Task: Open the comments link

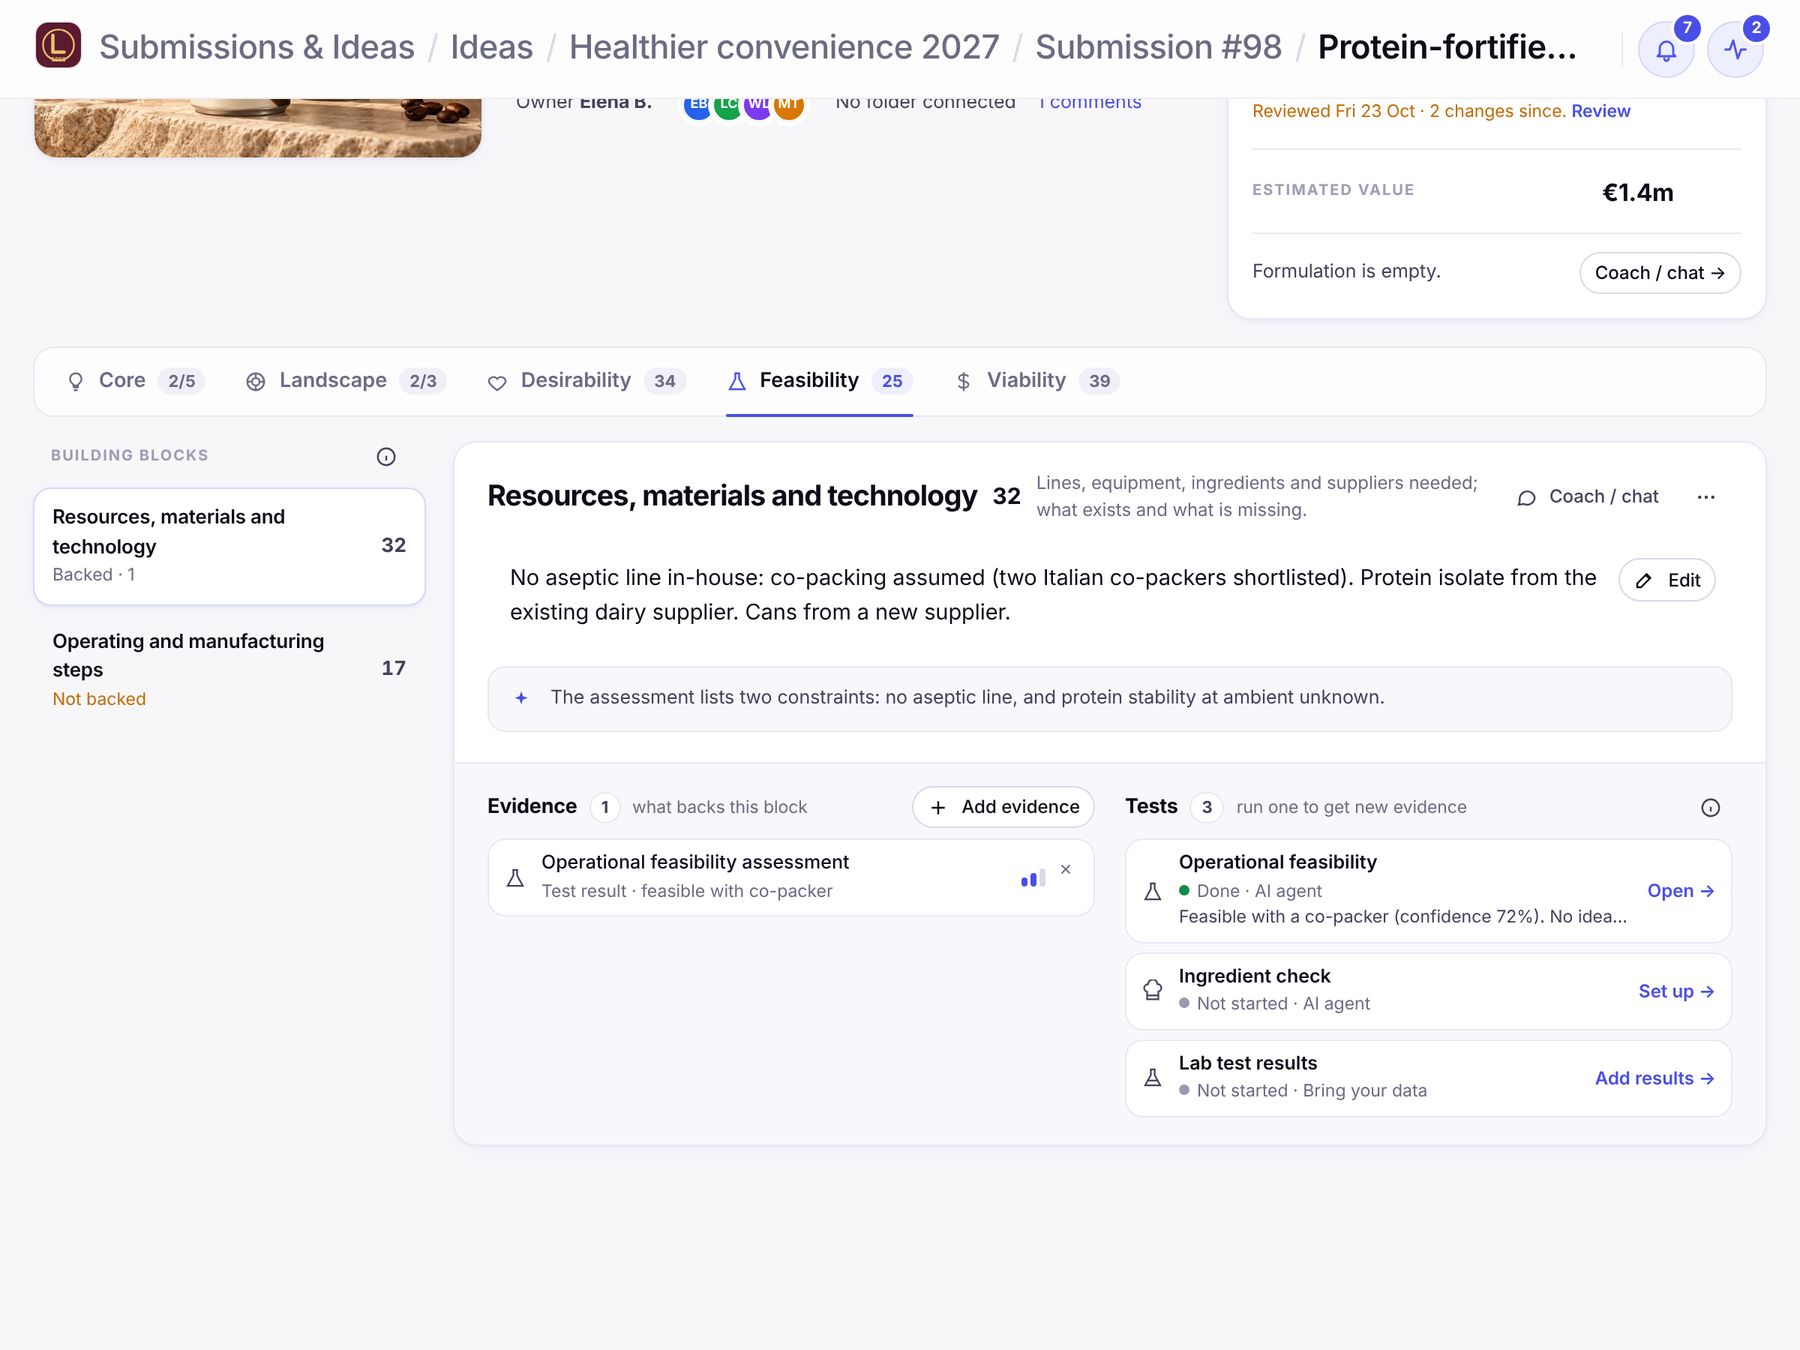Action: pyautogui.click(x=1089, y=104)
